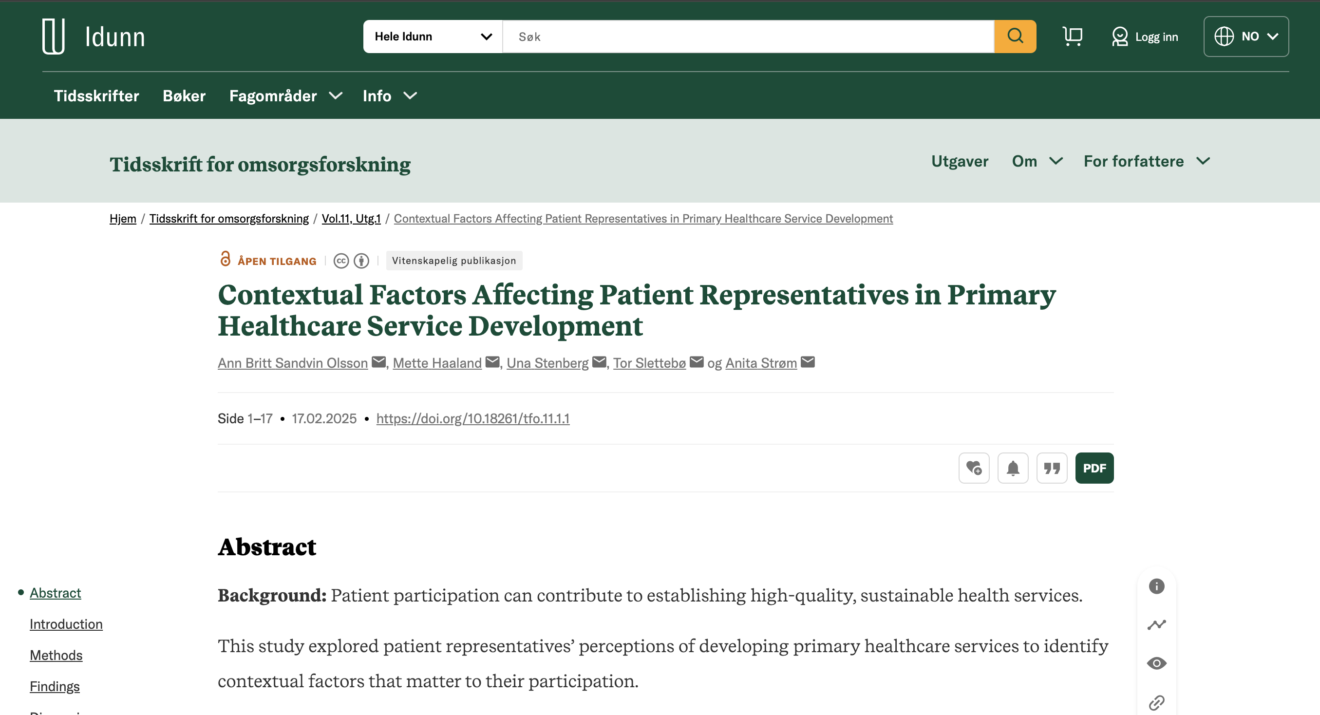
Task: Open the NO language dropdown
Action: point(1246,37)
